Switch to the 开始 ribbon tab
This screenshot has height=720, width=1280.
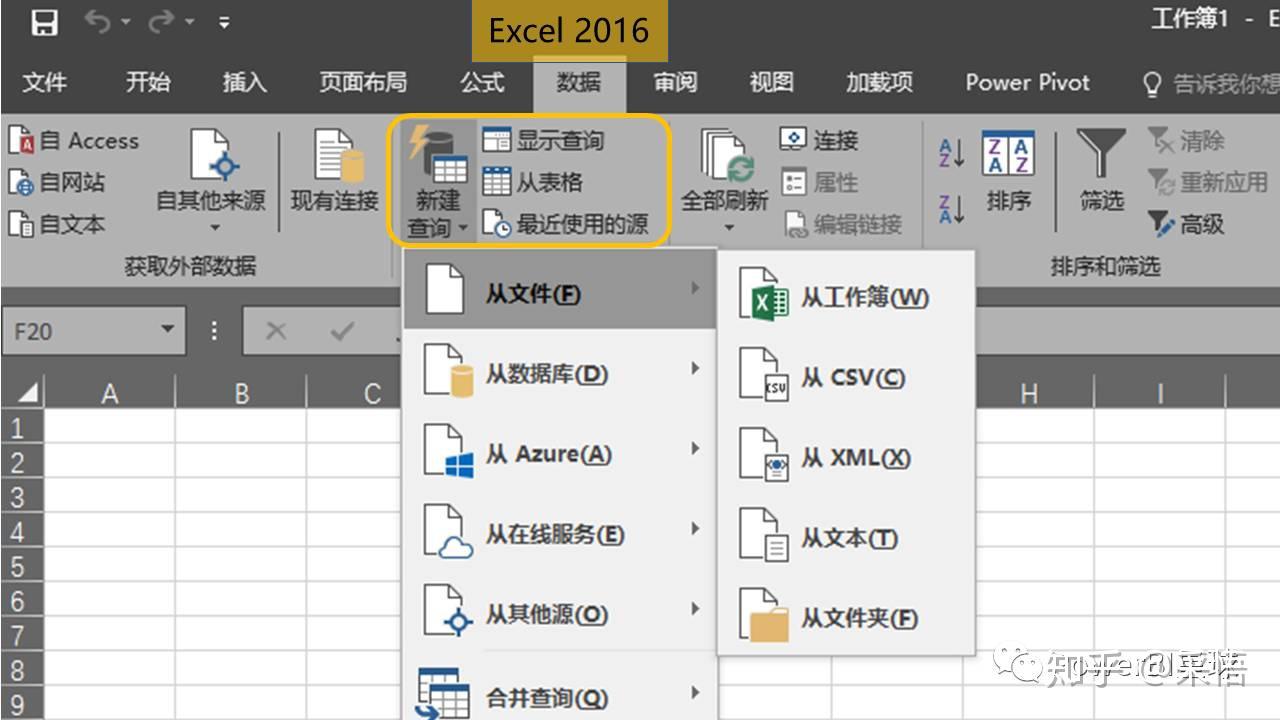[148, 83]
